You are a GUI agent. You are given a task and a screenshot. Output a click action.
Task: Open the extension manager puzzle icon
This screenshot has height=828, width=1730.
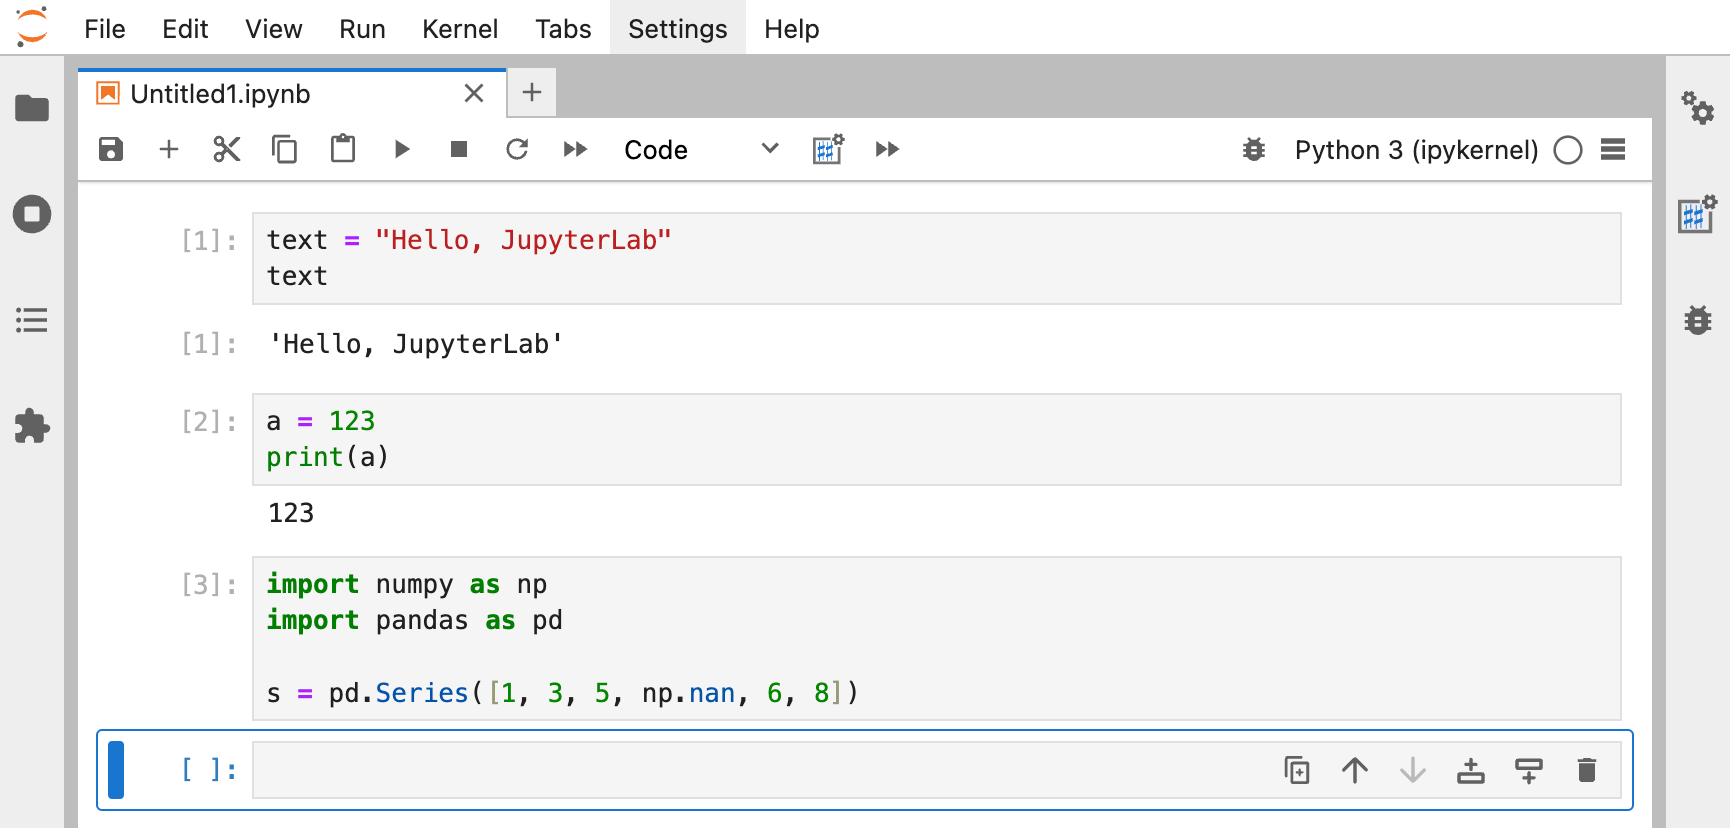(x=32, y=426)
